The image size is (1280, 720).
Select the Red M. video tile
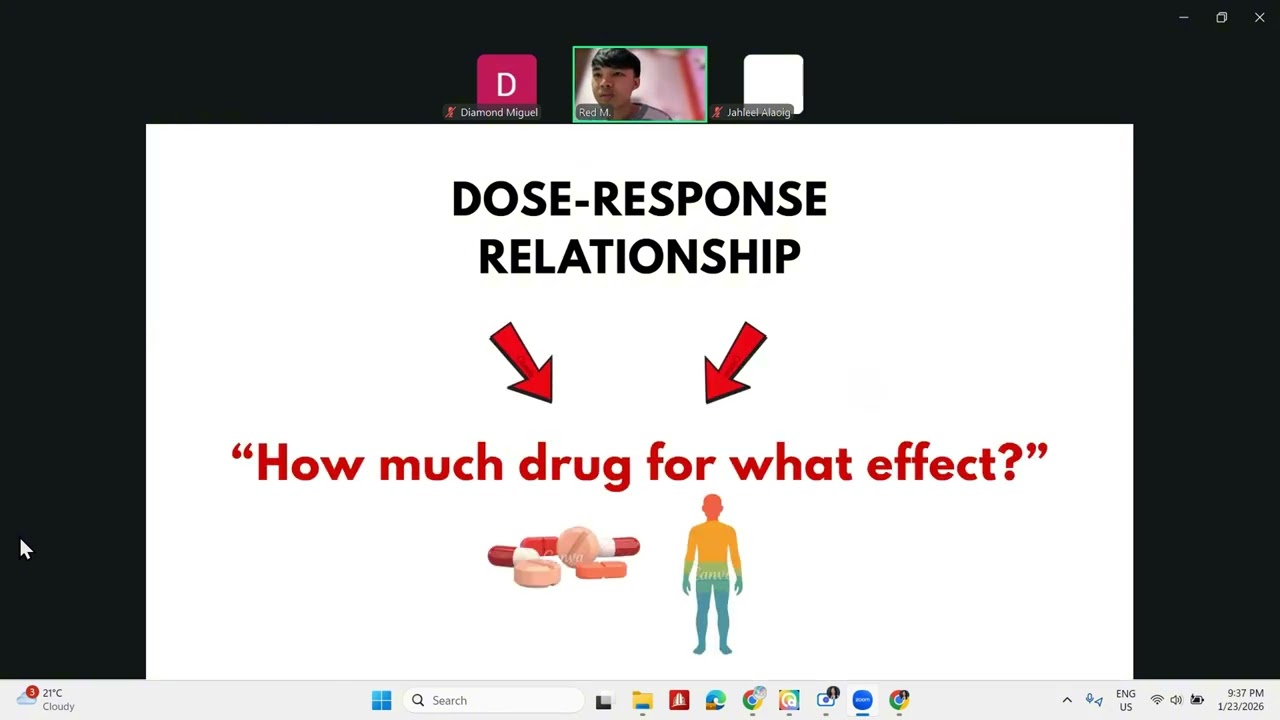(640, 84)
